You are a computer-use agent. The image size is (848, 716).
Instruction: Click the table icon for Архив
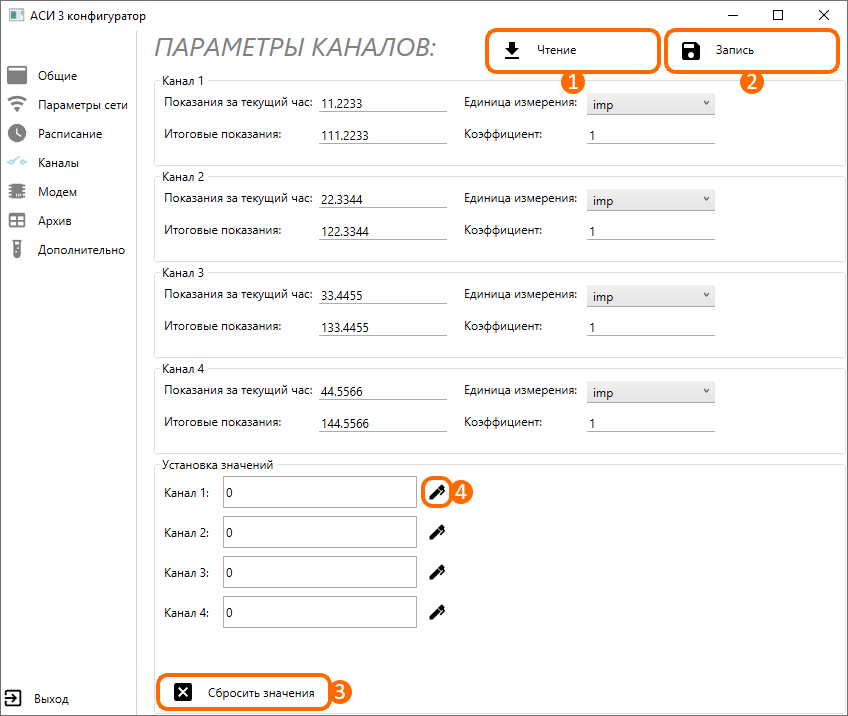tap(17, 220)
